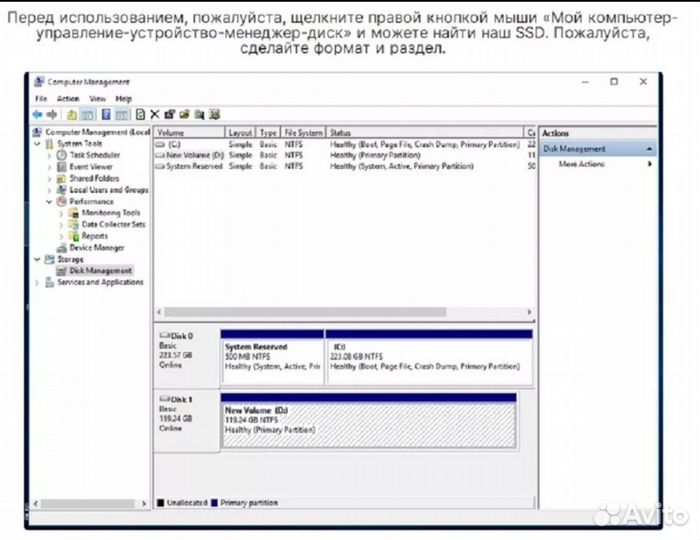
Task: Click the Computer Management root node icon
Action: (x=38, y=132)
